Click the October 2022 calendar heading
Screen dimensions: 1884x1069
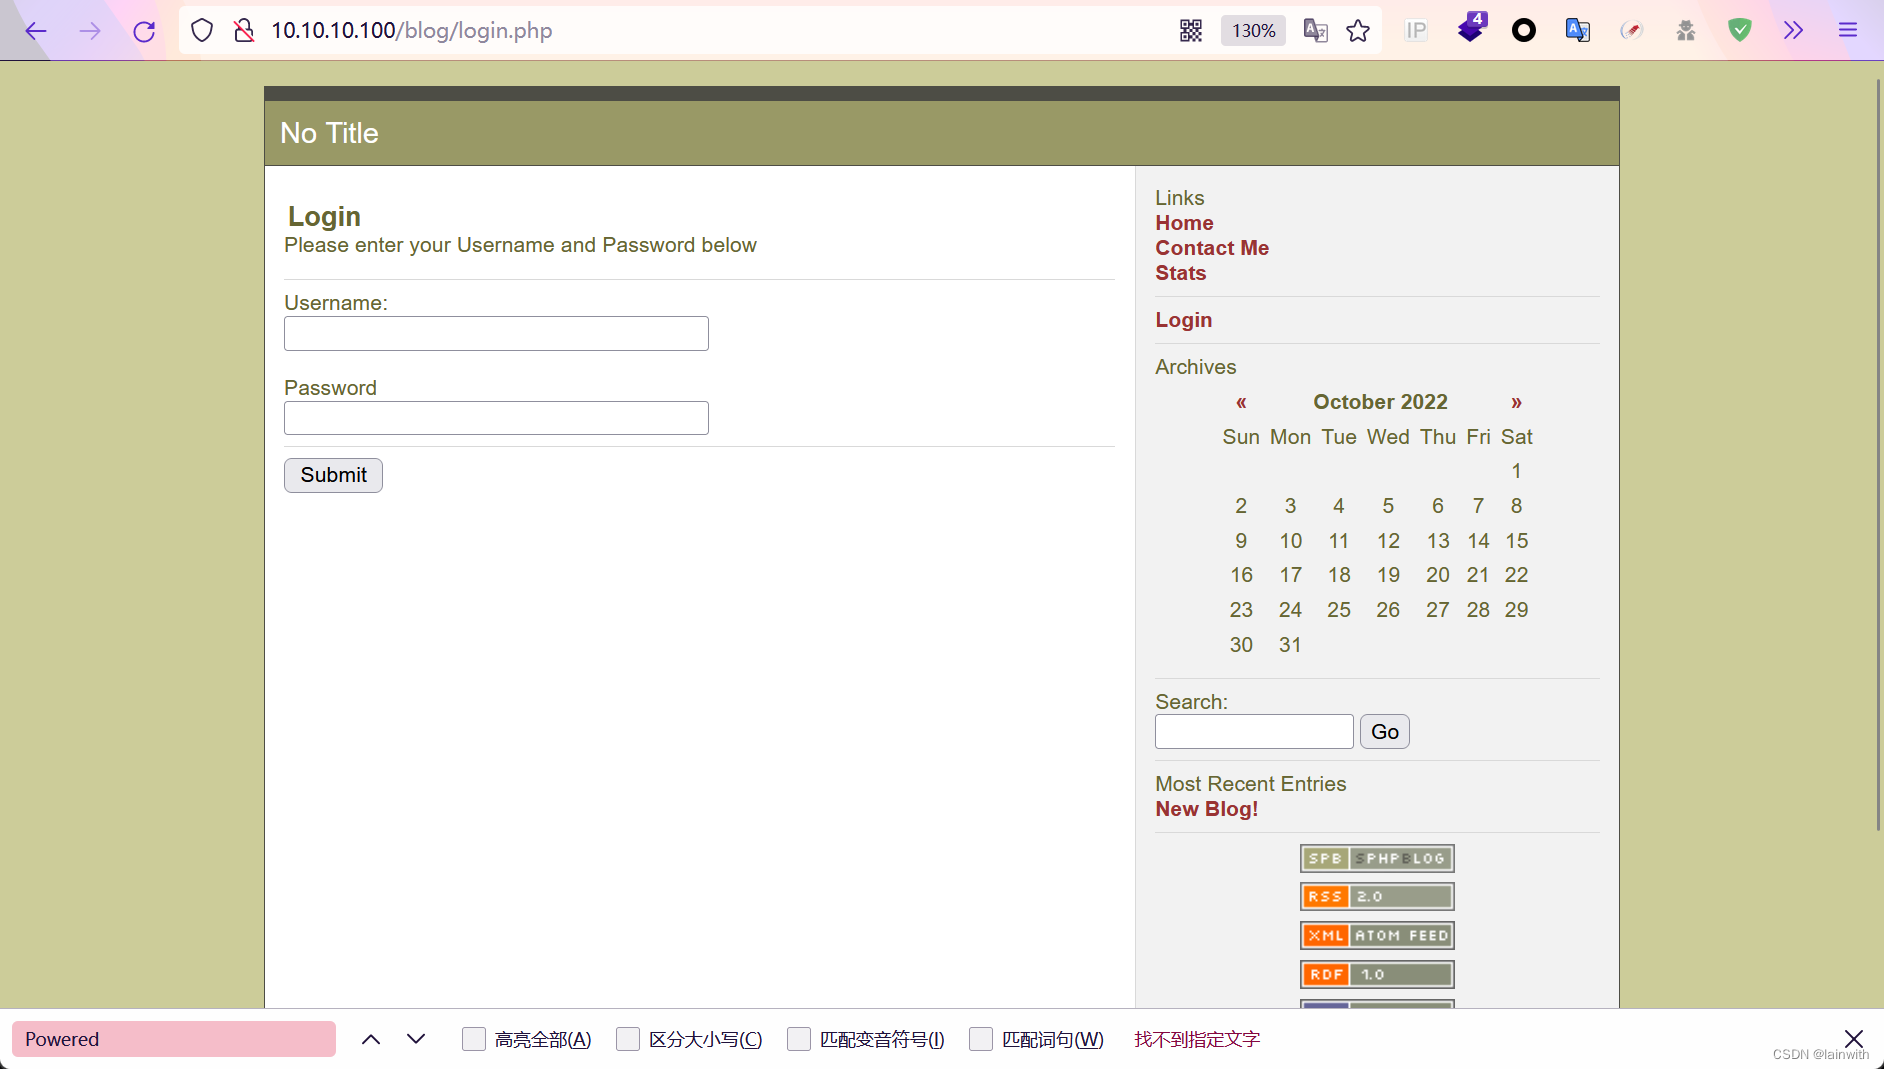1380,402
